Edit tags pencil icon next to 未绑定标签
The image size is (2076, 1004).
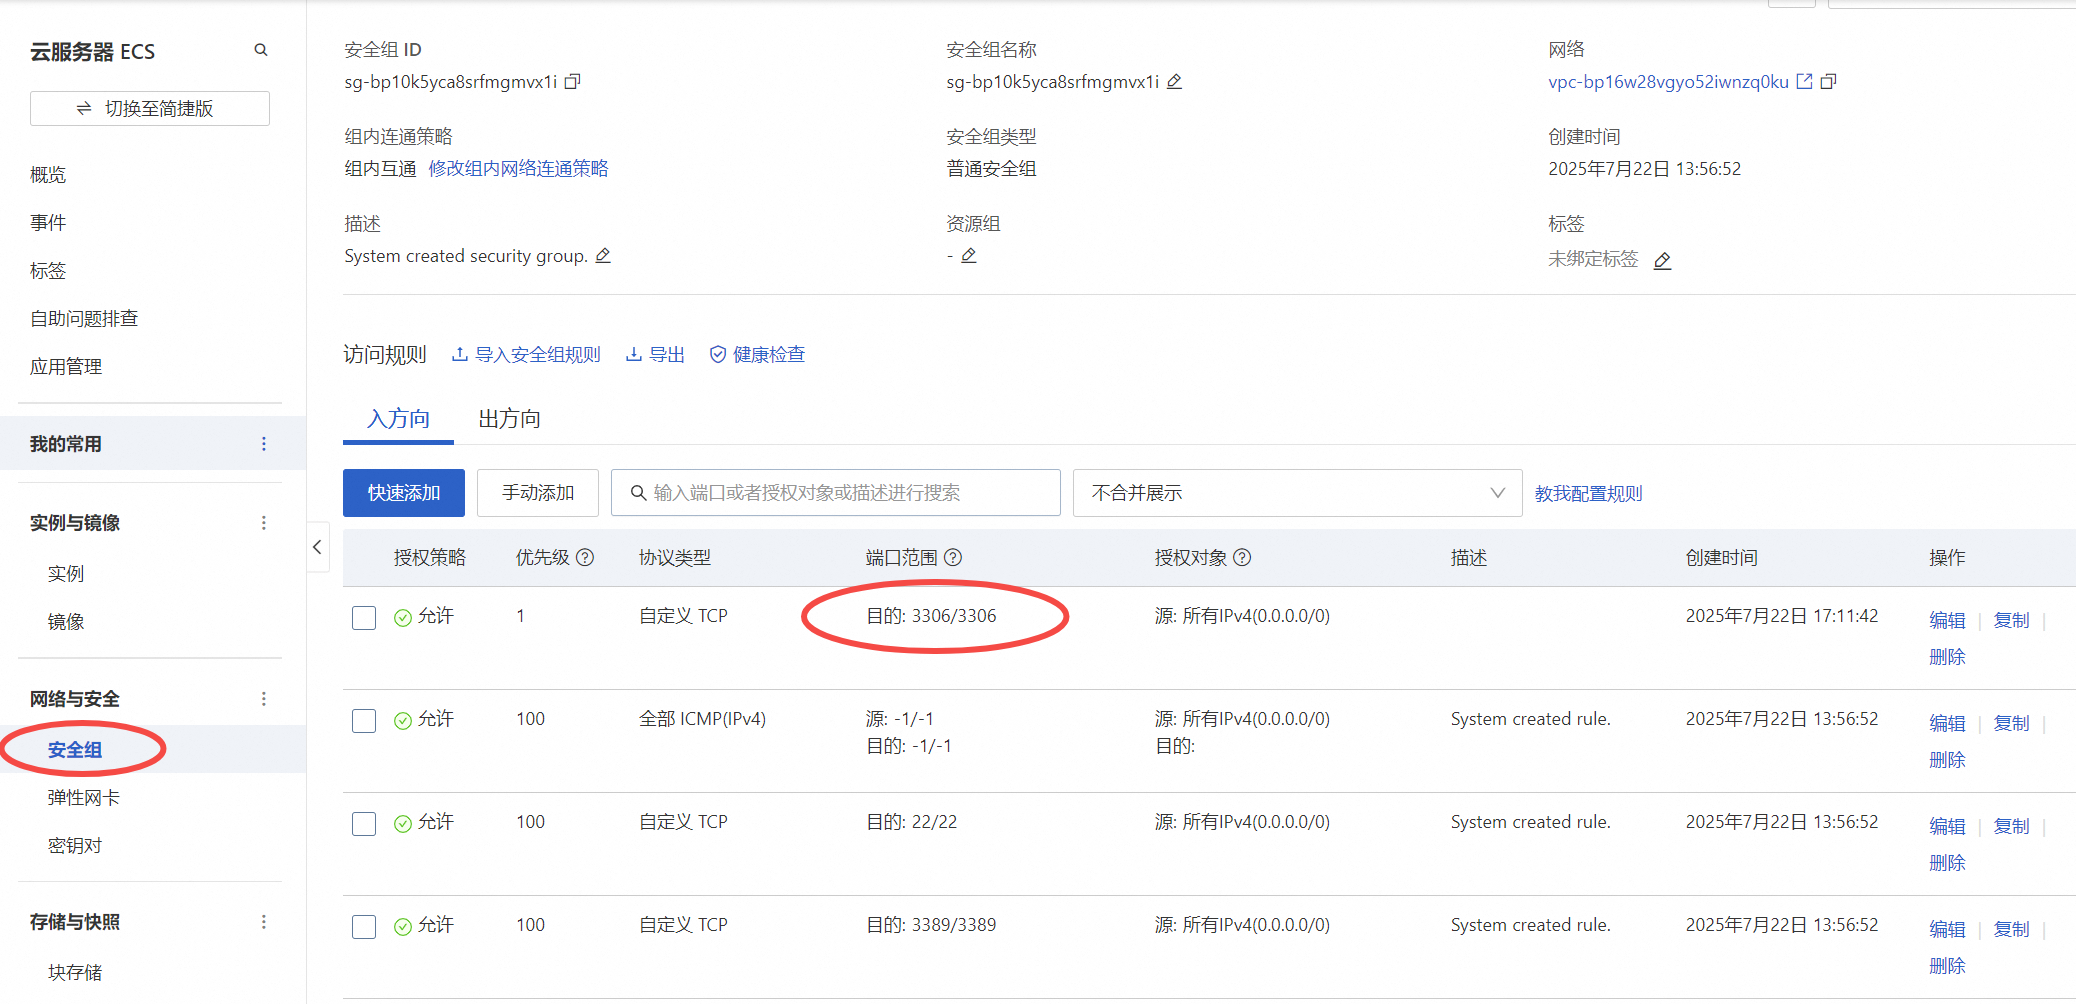point(1662,261)
